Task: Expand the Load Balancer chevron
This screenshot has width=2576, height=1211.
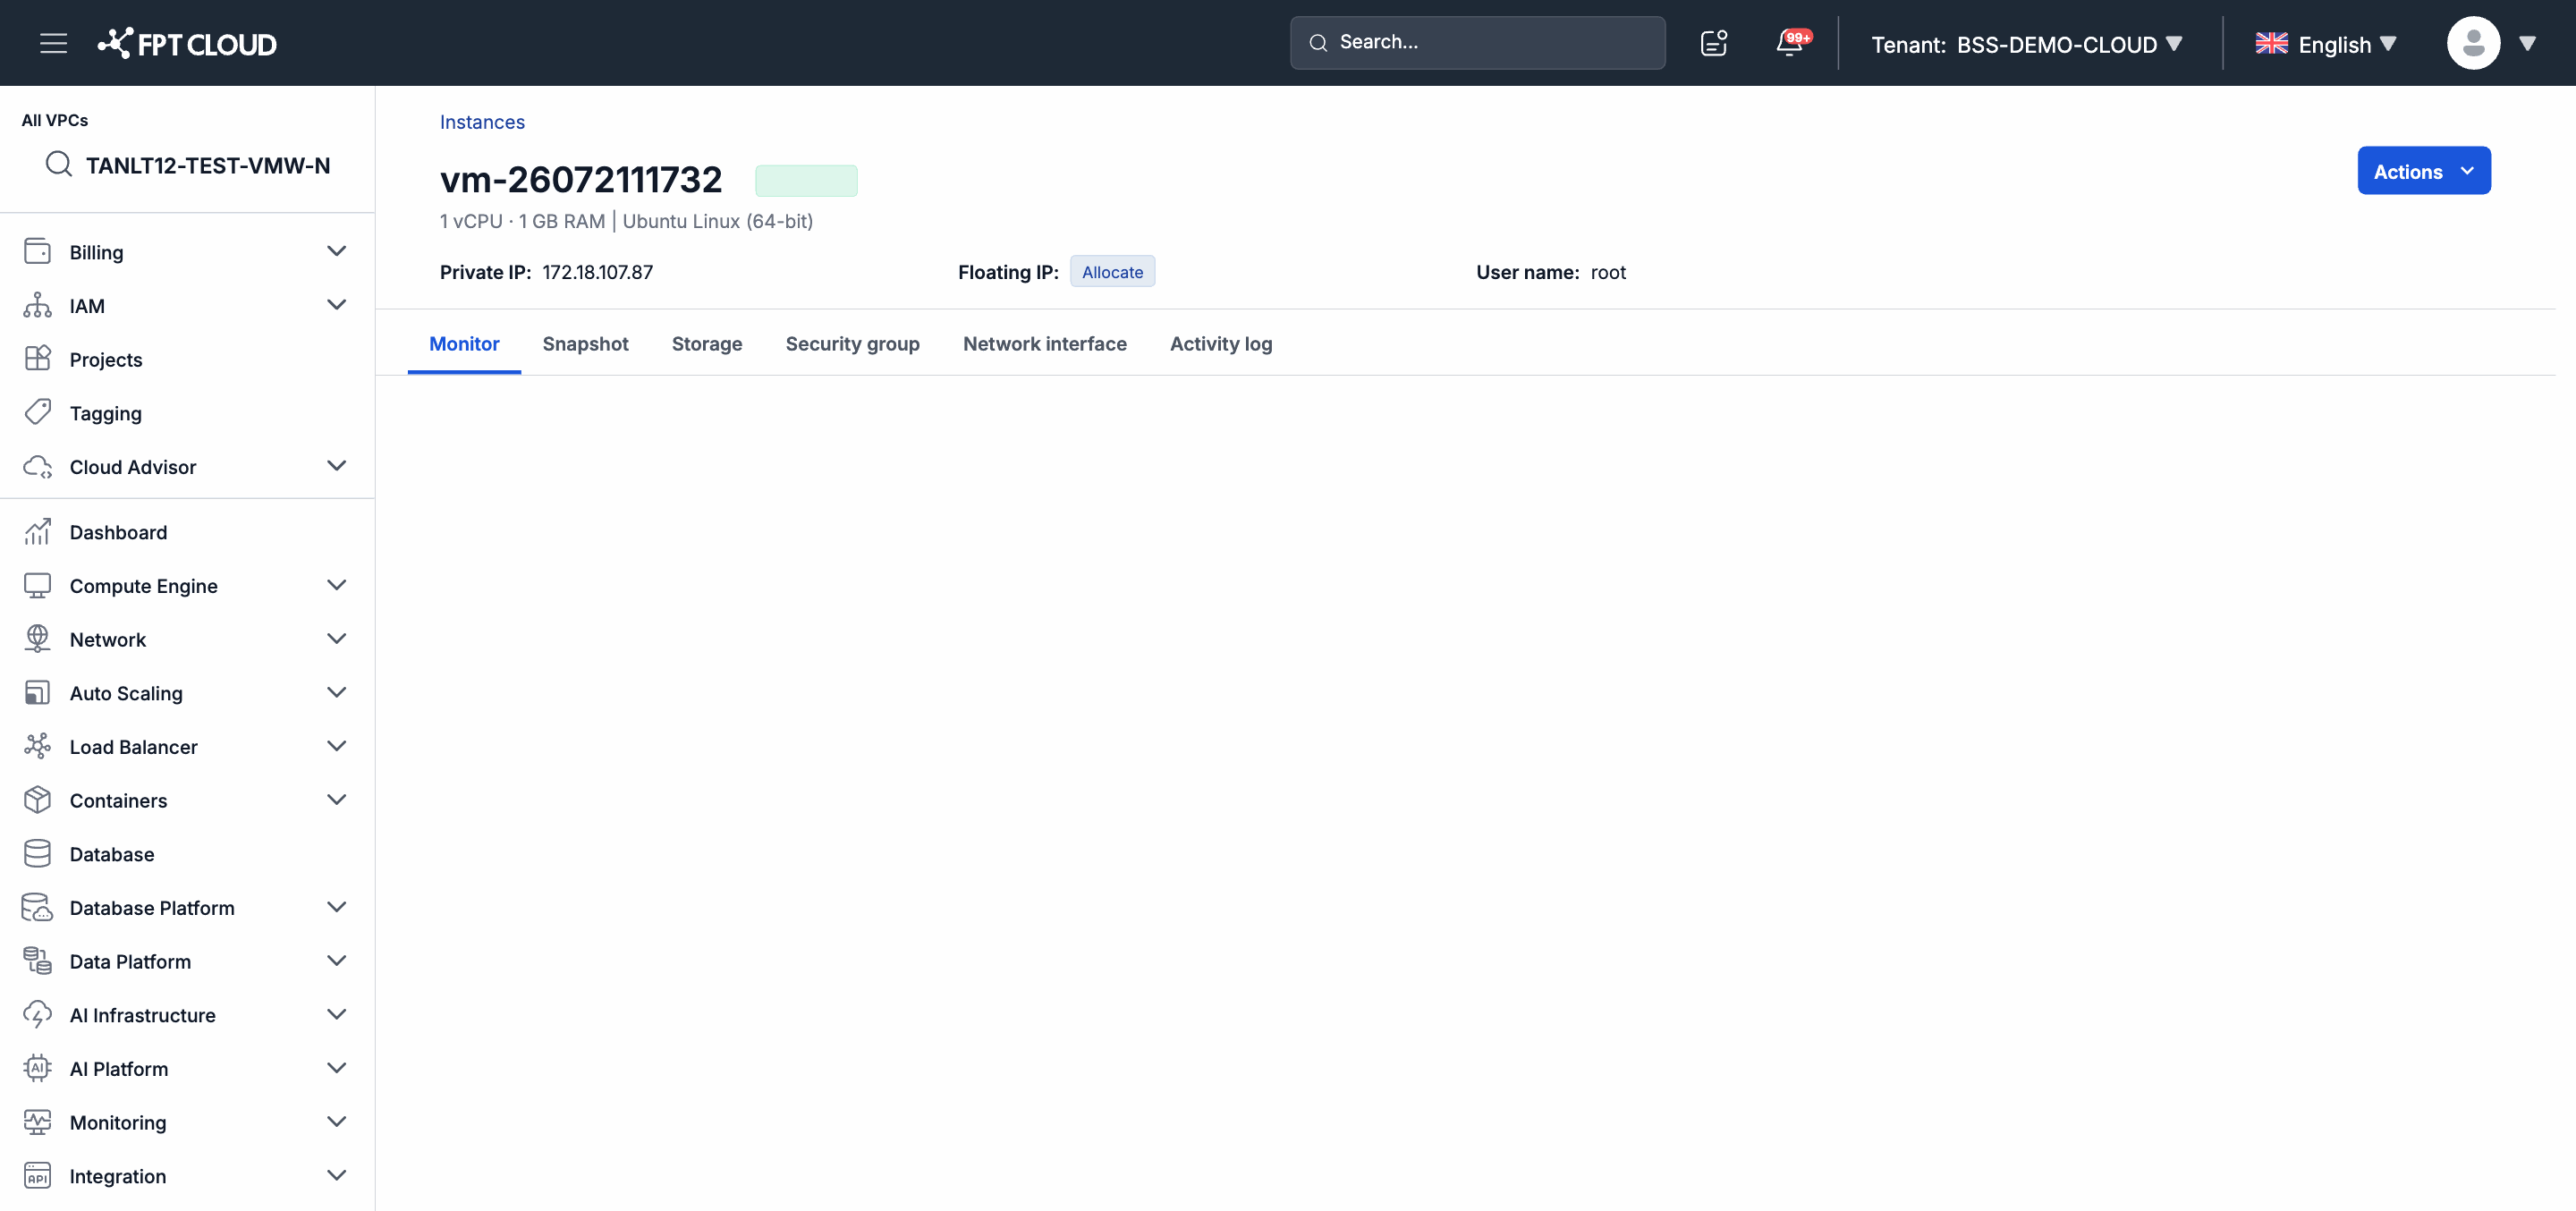Action: tap(337, 745)
